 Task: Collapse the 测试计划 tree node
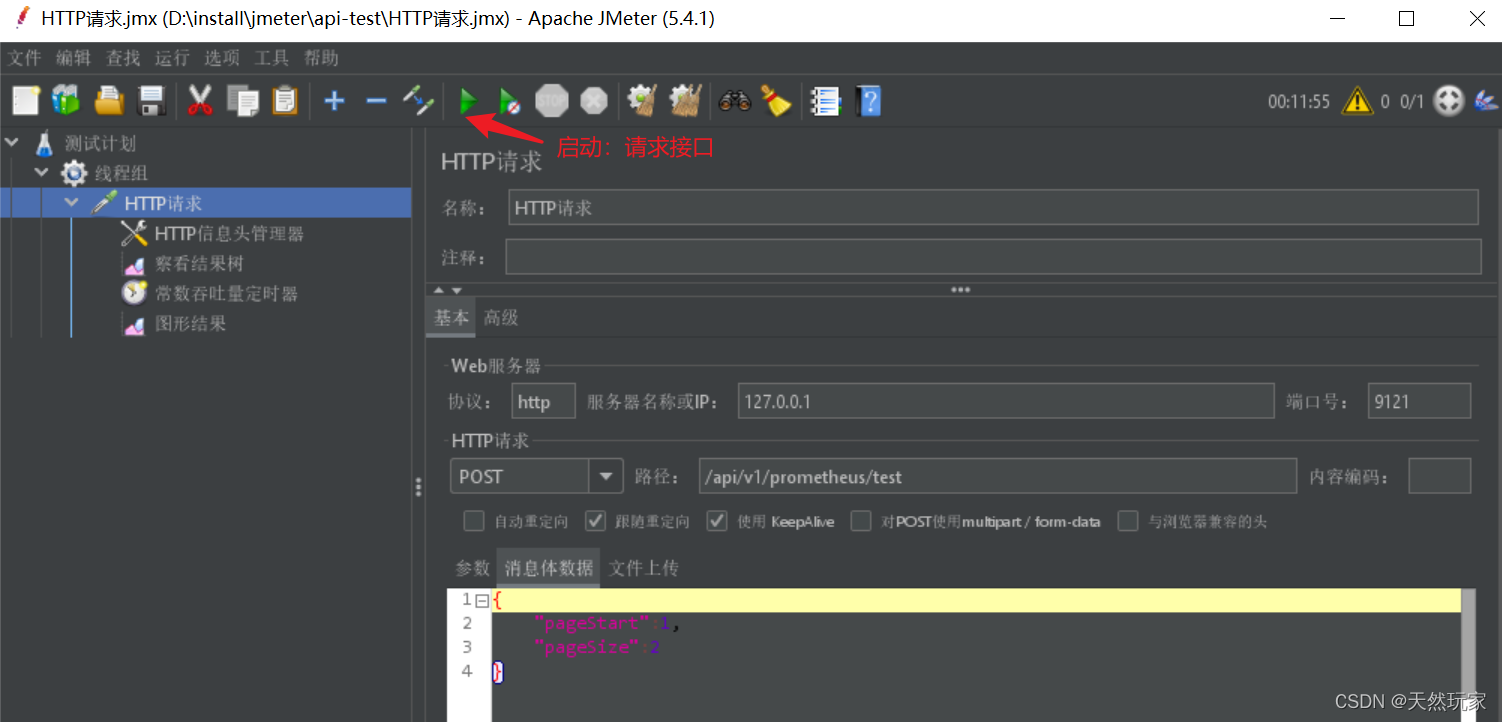pyautogui.click(x=12, y=143)
